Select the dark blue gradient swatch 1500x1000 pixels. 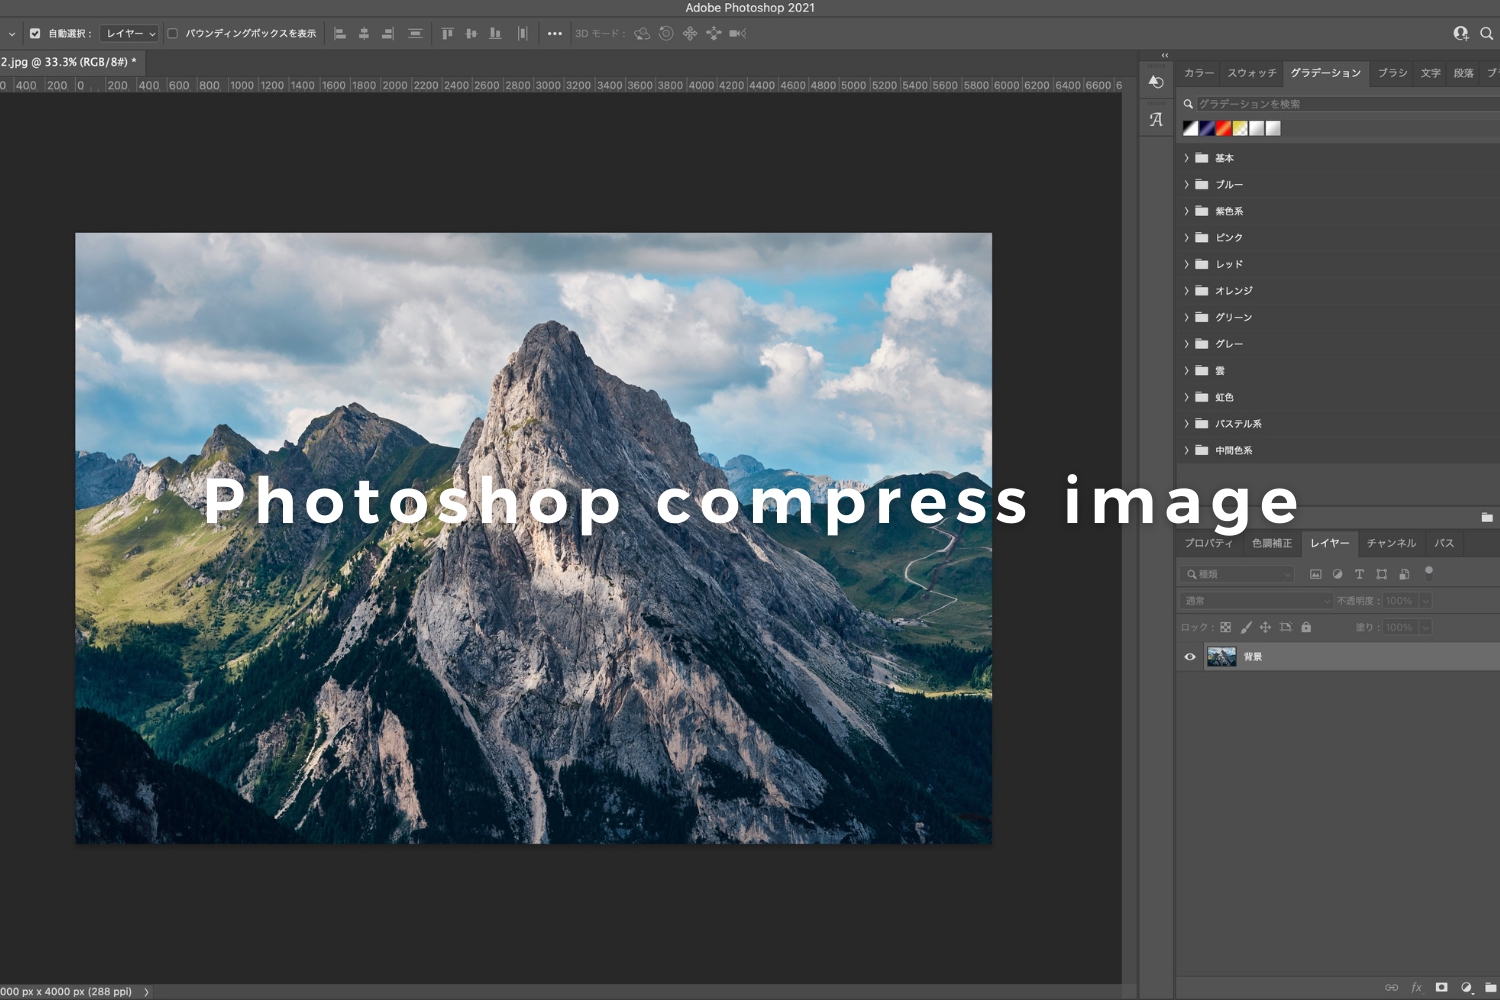pyautogui.click(x=1207, y=128)
